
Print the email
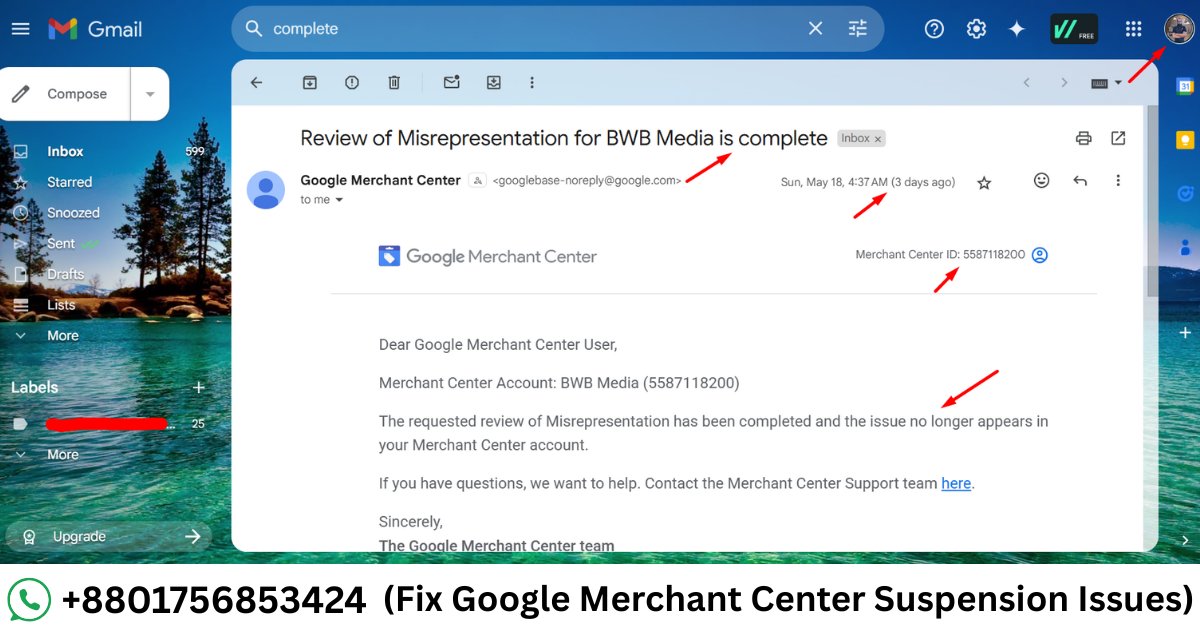point(1084,138)
